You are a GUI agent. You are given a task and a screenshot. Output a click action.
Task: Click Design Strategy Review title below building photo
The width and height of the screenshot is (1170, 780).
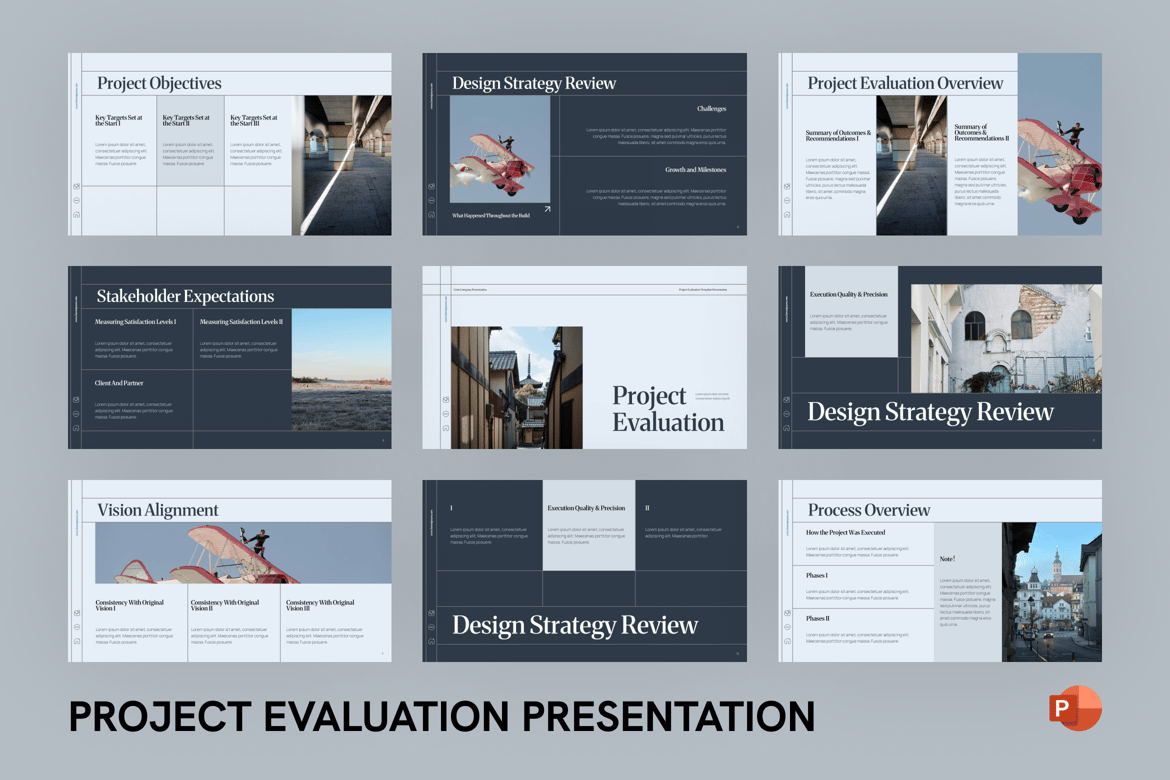coord(930,411)
